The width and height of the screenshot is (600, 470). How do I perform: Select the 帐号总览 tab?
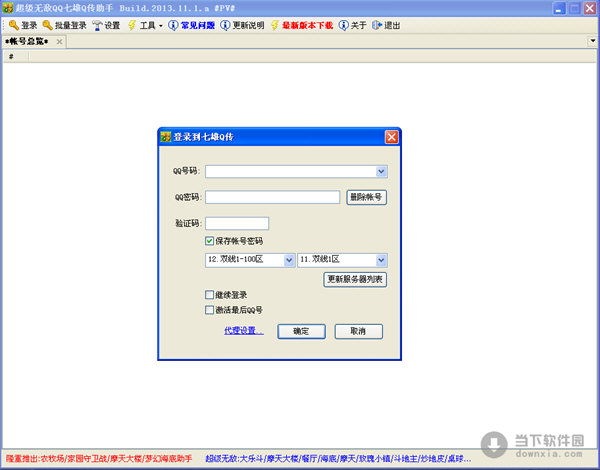pos(27,41)
